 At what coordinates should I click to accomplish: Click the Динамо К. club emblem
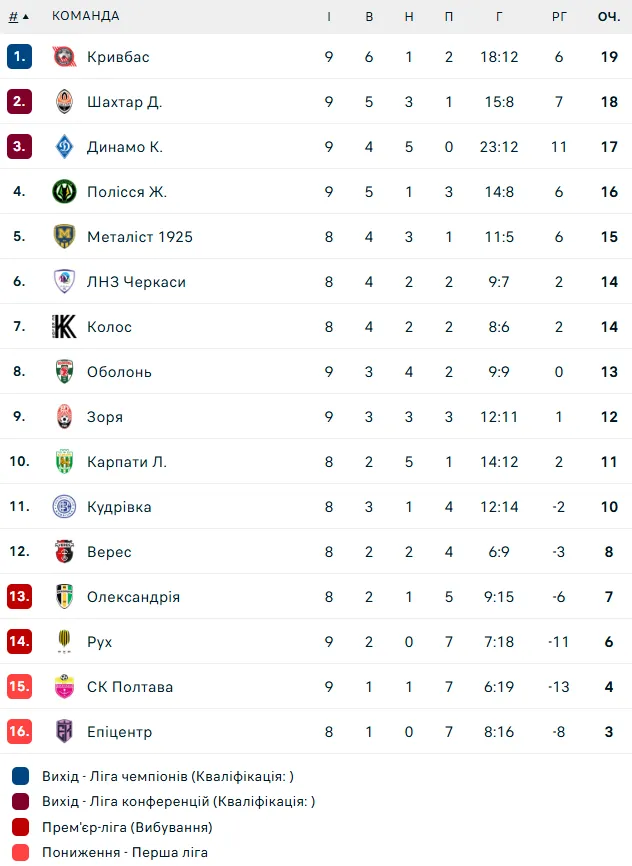(64, 147)
